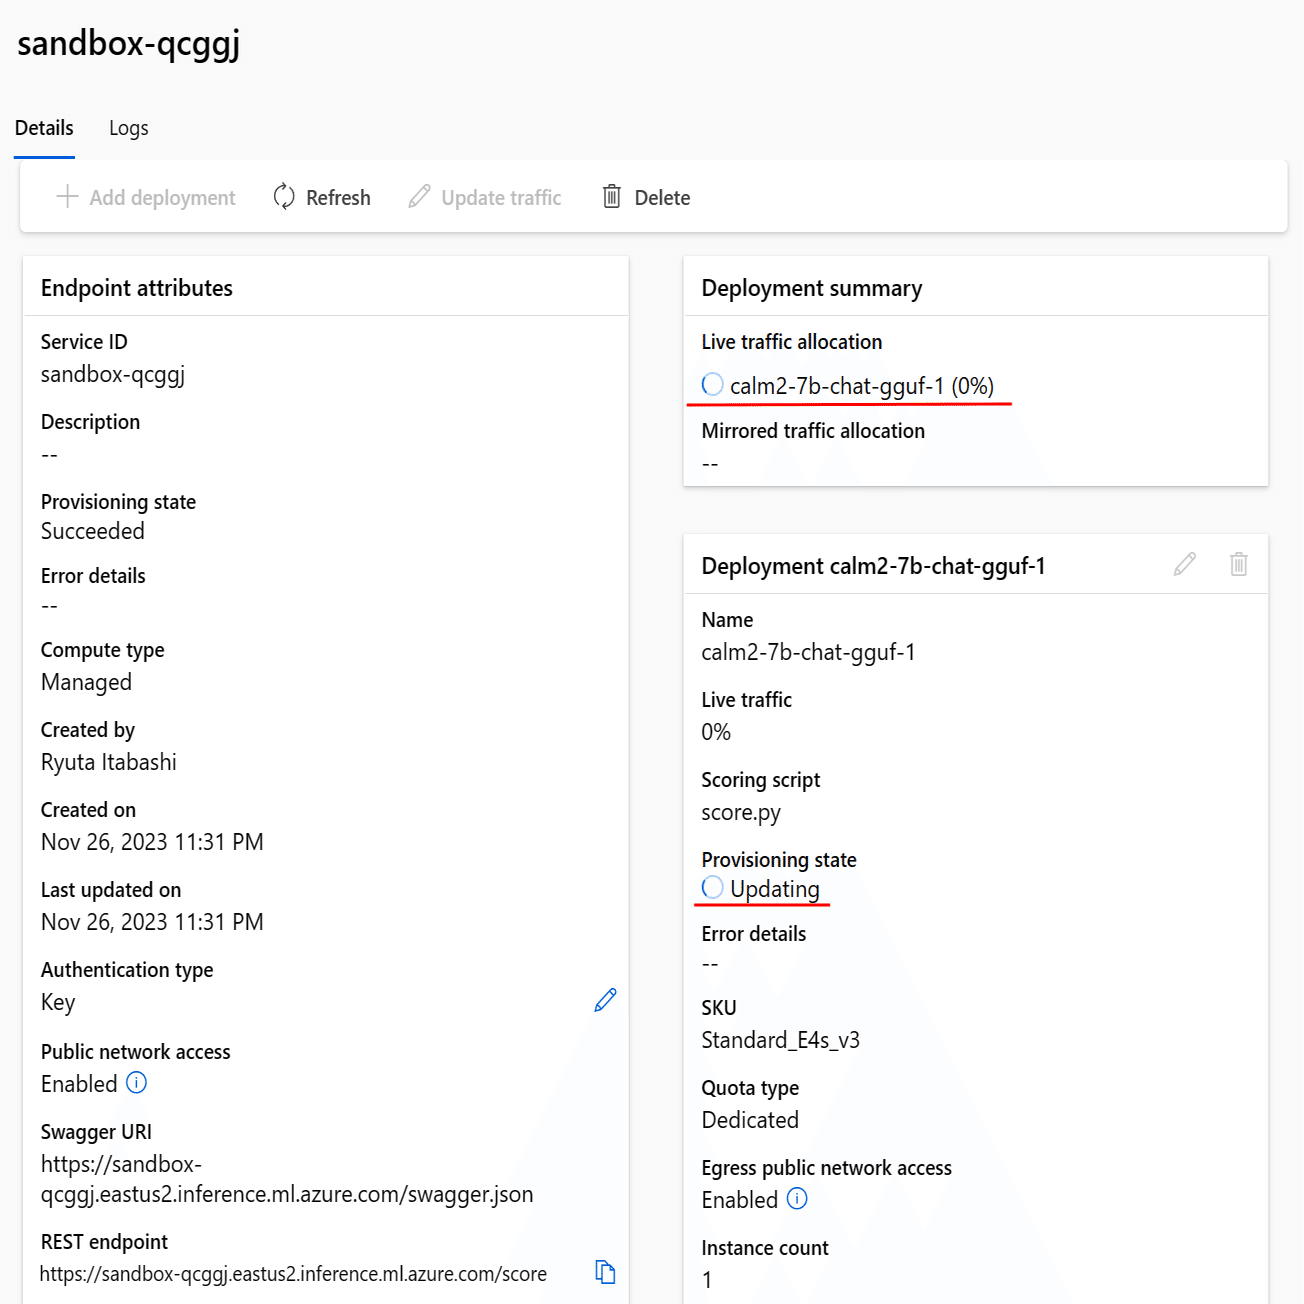Click the Update traffic pencil icon
Screen dimensions: 1304x1304
420,196
